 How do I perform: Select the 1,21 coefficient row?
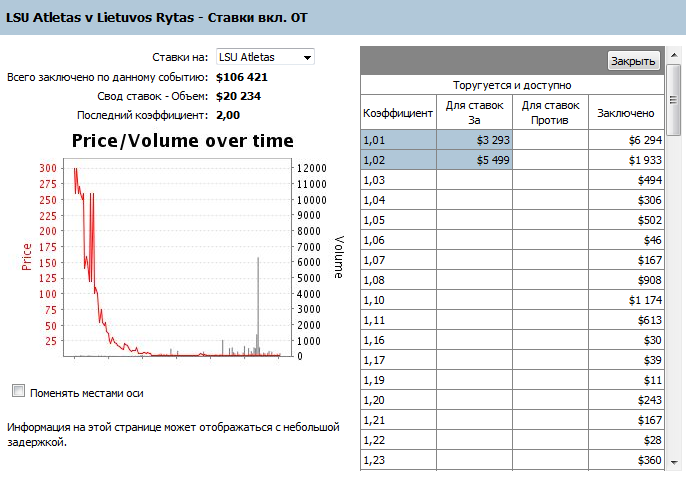click(512, 420)
